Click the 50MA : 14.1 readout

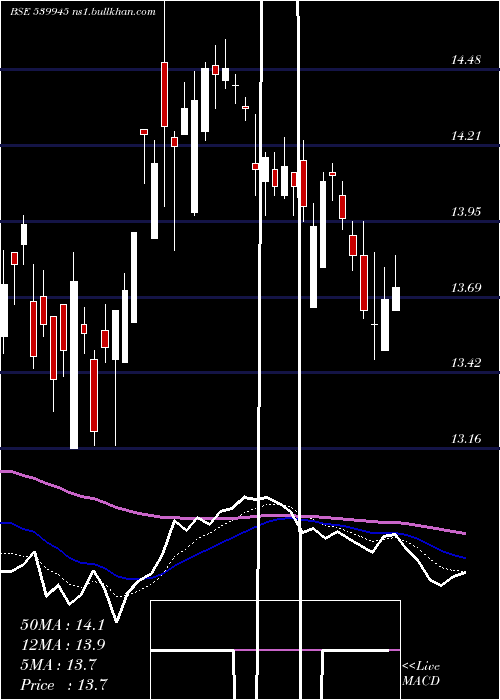tap(63, 625)
